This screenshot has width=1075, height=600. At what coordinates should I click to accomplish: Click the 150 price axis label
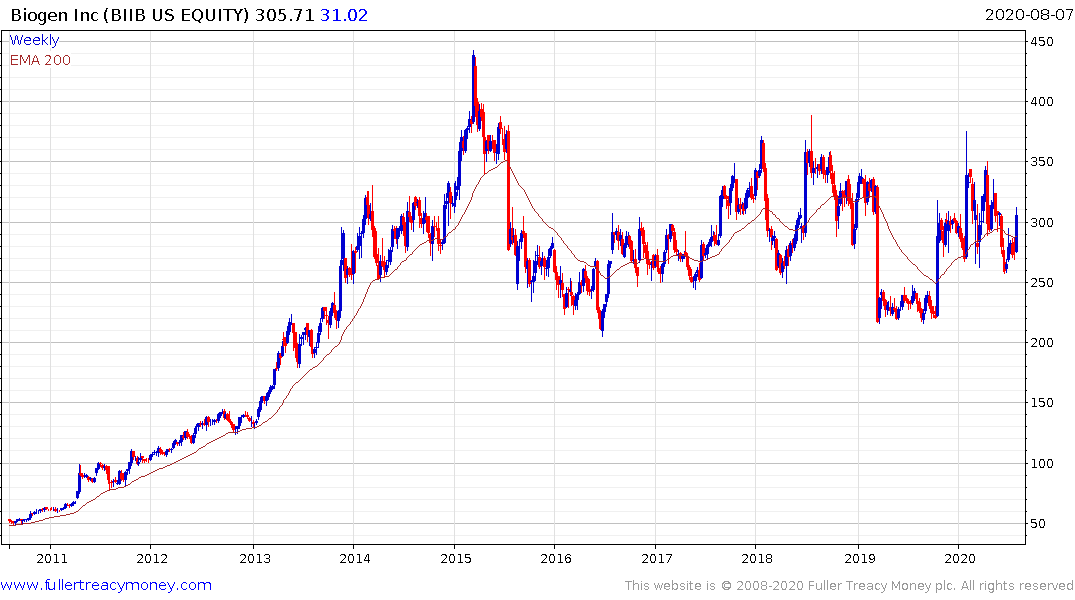(x=1041, y=403)
